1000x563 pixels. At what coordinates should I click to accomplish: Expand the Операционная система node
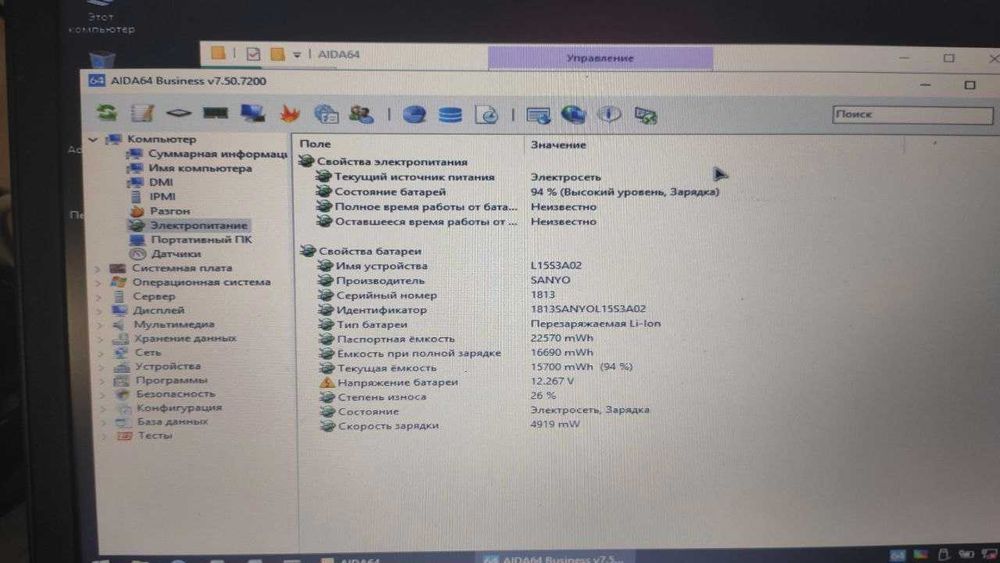point(98,282)
